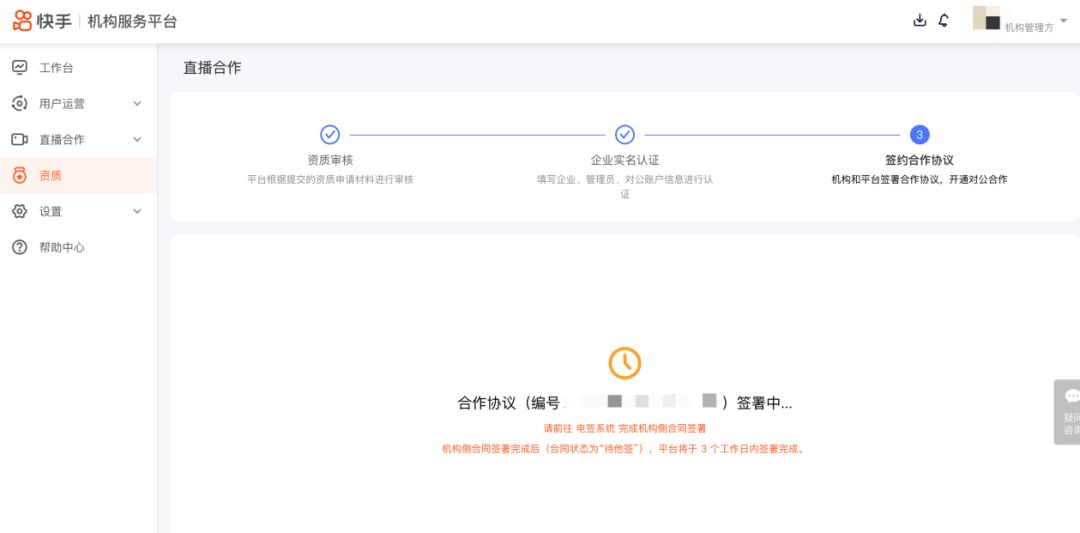Screen dimensions: 1080x533
Task: Click the user avatar thumbnail
Action: tap(986, 18)
